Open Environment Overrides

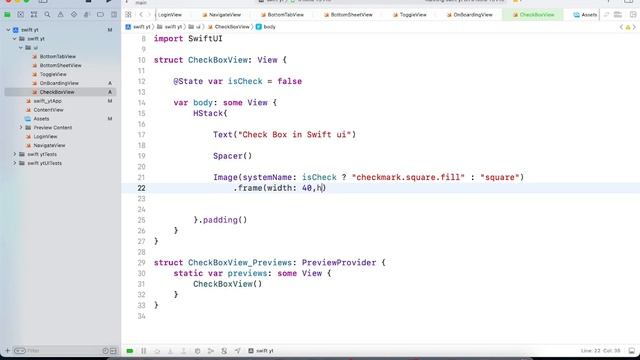click(x=224, y=351)
